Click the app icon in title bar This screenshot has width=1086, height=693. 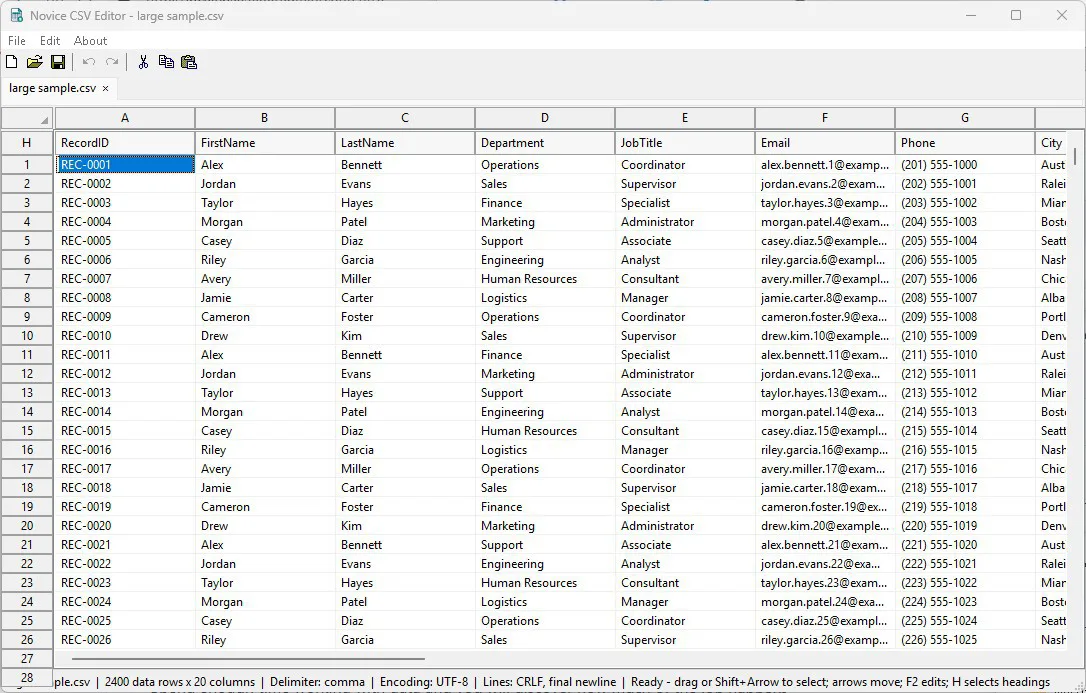tap(16, 15)
